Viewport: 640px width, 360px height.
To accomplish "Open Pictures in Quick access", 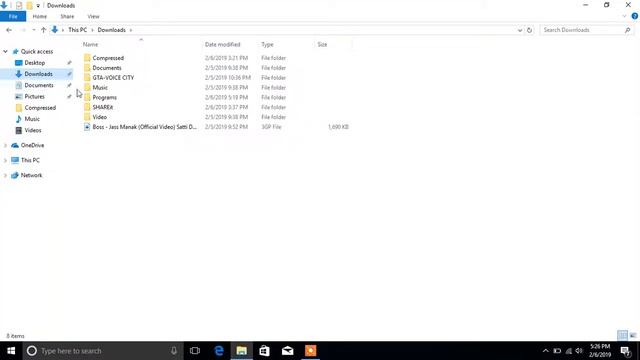I will (x=34, y=96).
